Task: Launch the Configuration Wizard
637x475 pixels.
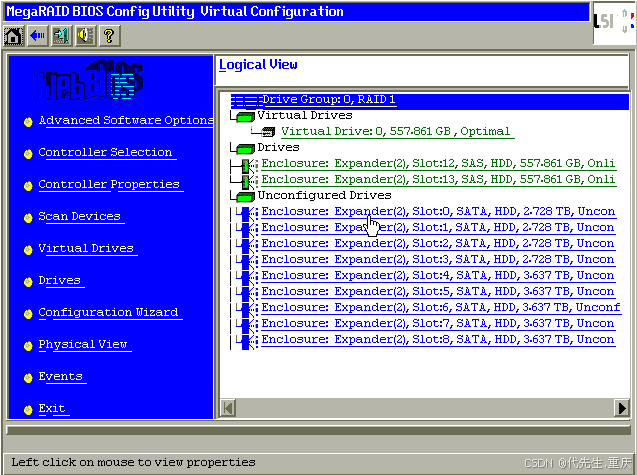Action: [110, 313]
